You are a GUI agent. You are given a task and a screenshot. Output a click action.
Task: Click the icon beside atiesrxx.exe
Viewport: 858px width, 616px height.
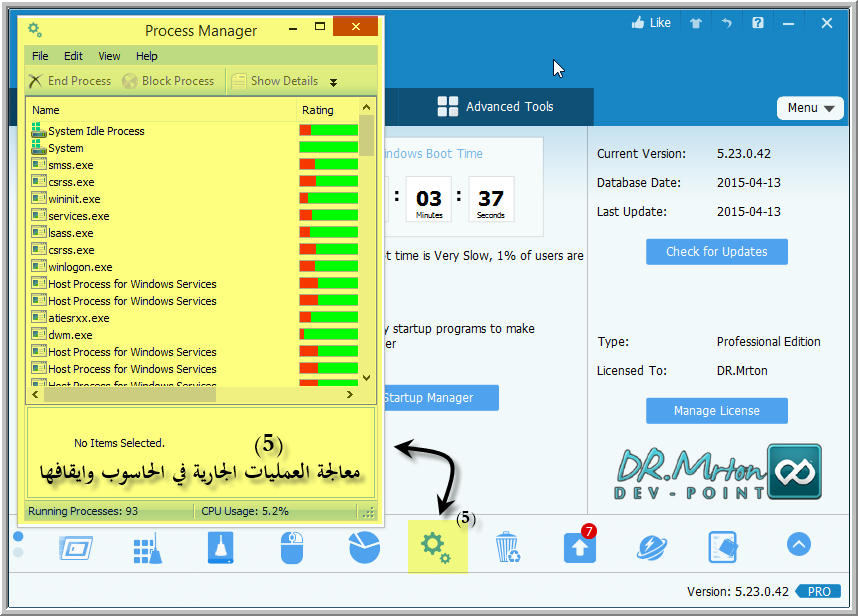point(38,317)
